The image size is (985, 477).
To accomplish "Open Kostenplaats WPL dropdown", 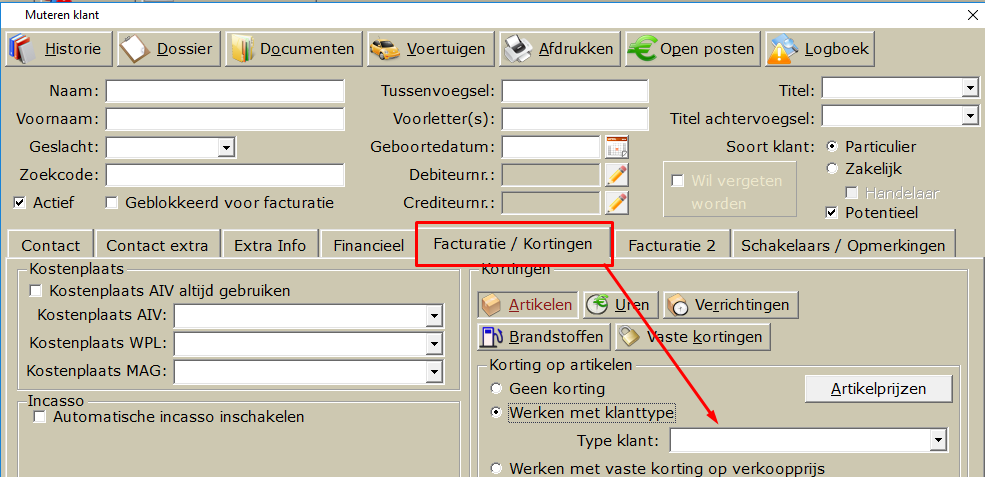I will 433,344.
